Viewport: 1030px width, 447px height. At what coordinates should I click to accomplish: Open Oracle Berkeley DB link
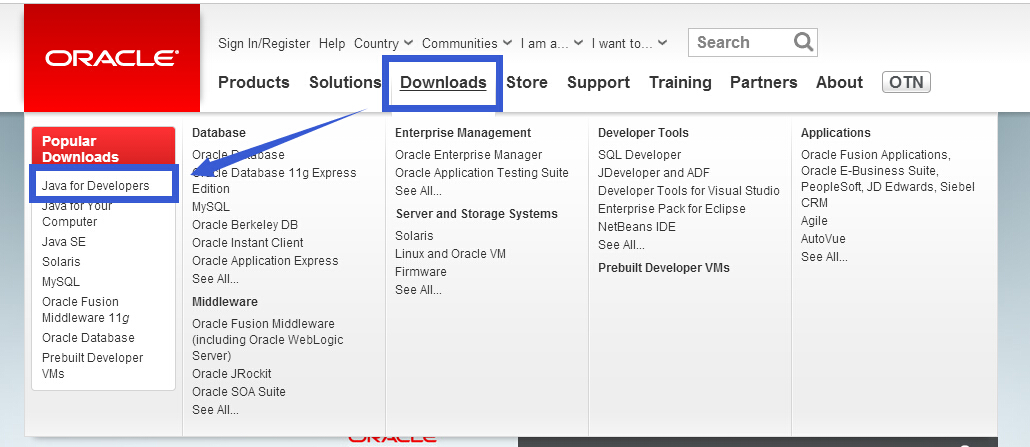[245, 225]
